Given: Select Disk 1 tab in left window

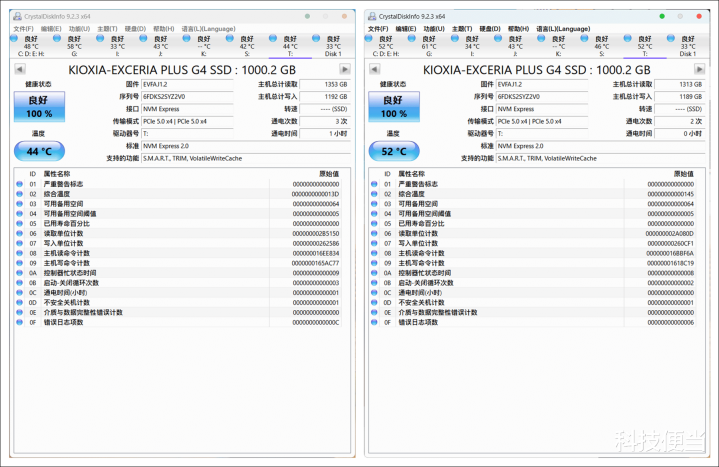Looking at the screenshot, I should click(333, 46).
